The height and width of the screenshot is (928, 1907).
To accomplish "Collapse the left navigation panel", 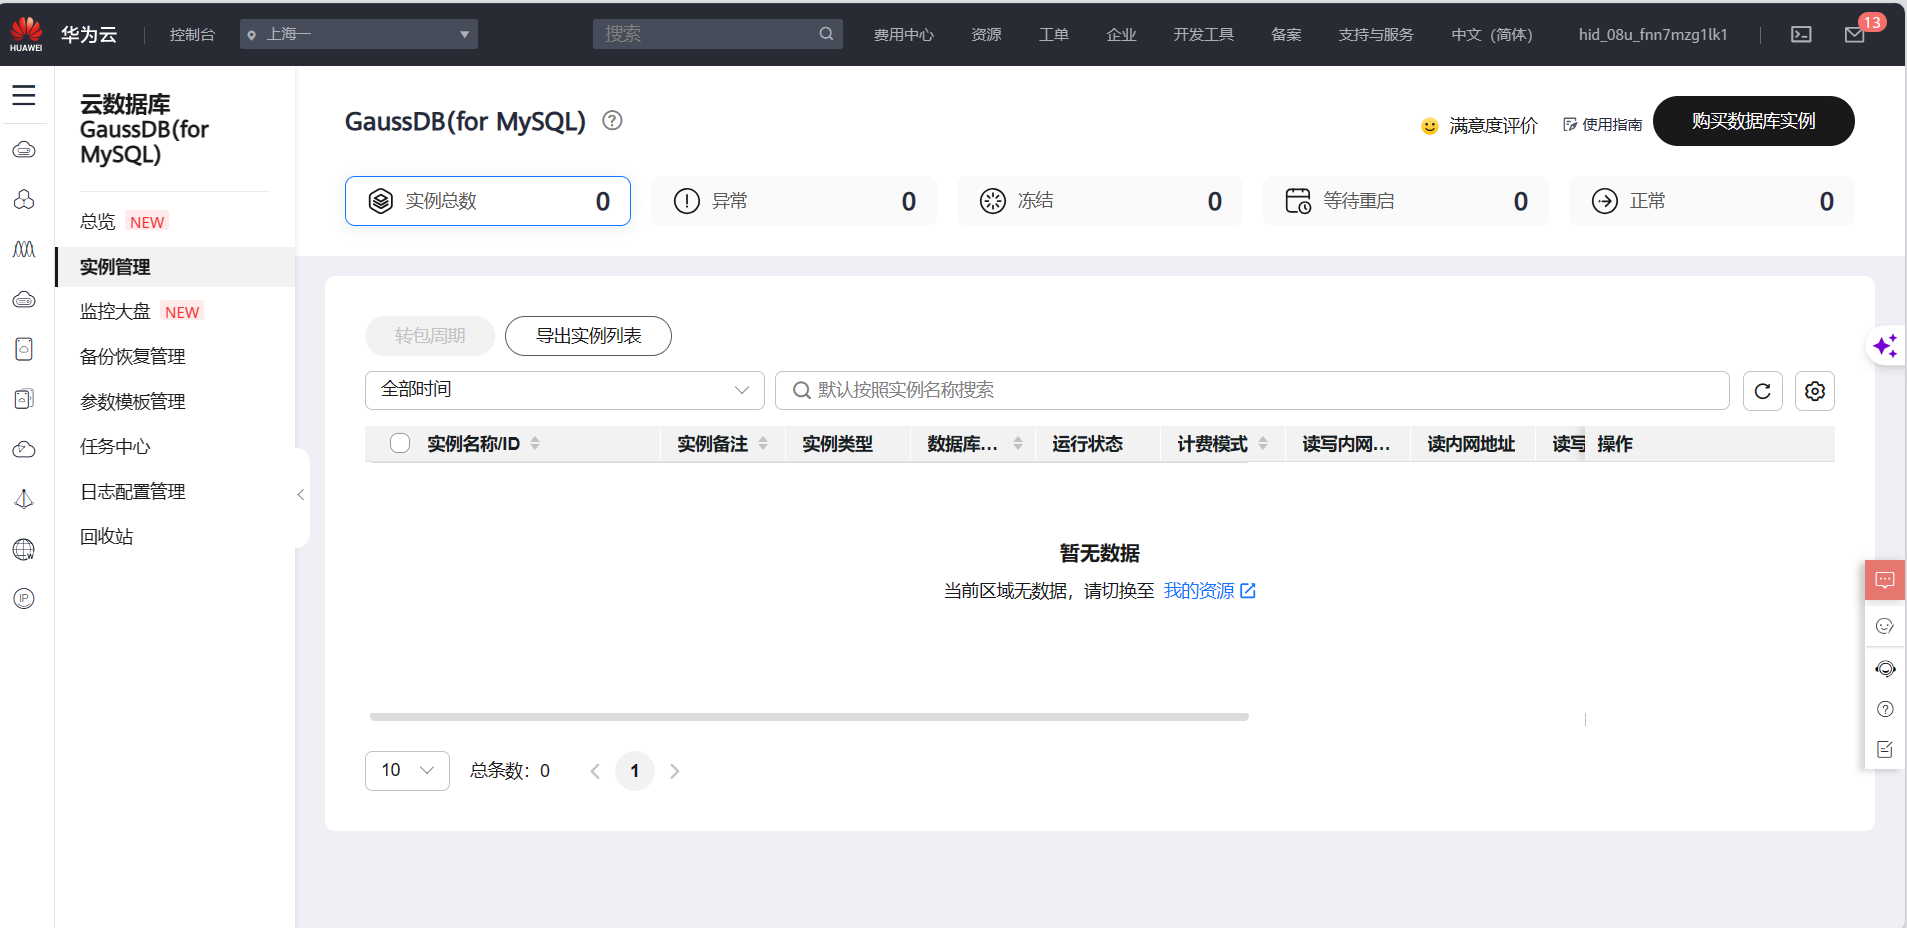I will pos(301,495).
